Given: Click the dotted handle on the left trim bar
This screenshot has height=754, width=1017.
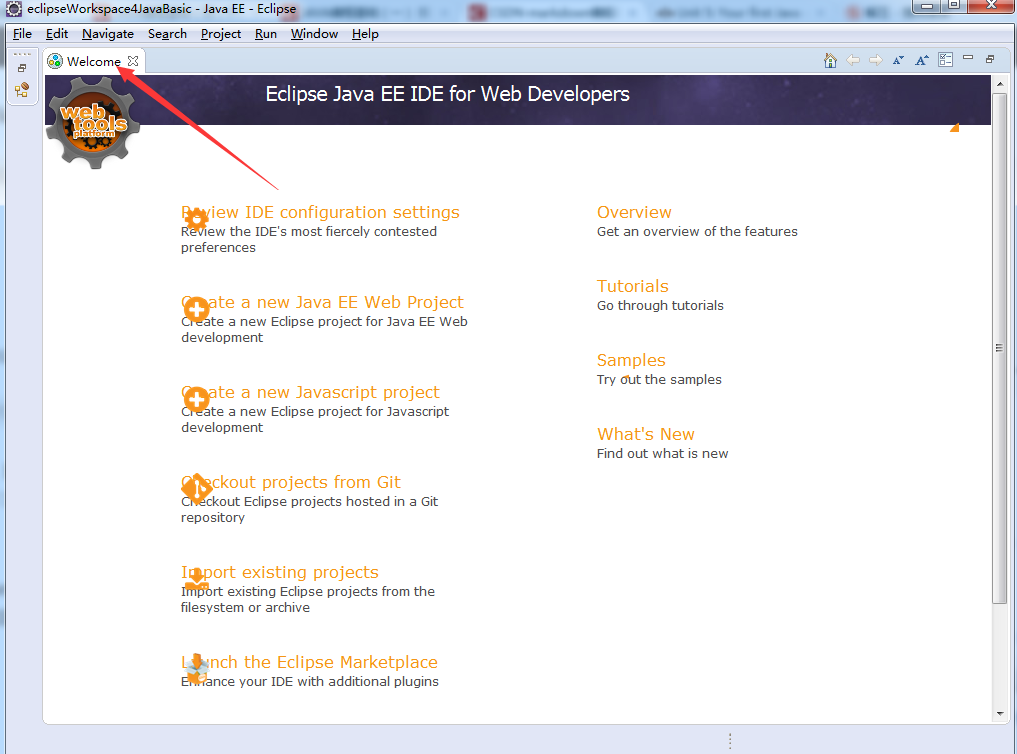Looking at the screenshot, I should tap(22, 54).
